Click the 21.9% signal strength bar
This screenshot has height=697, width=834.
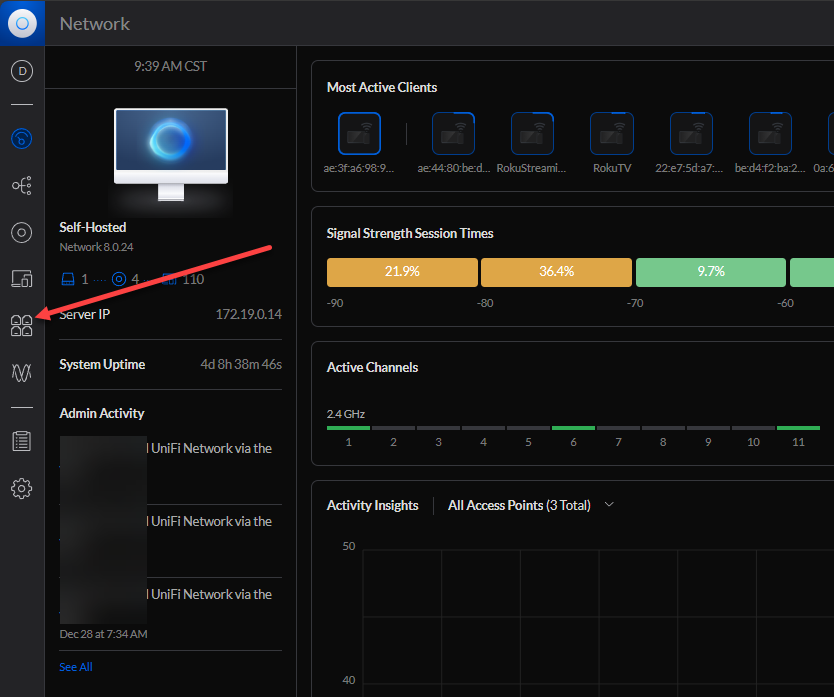point(402,272)
